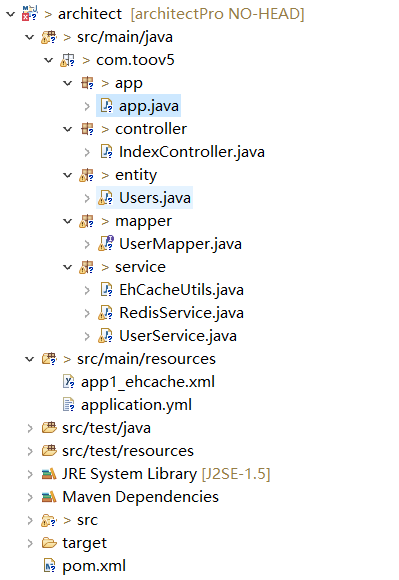Click the JRE System Library icon
The height and width of the screenshot is (580, 399).
click(49, 474)
